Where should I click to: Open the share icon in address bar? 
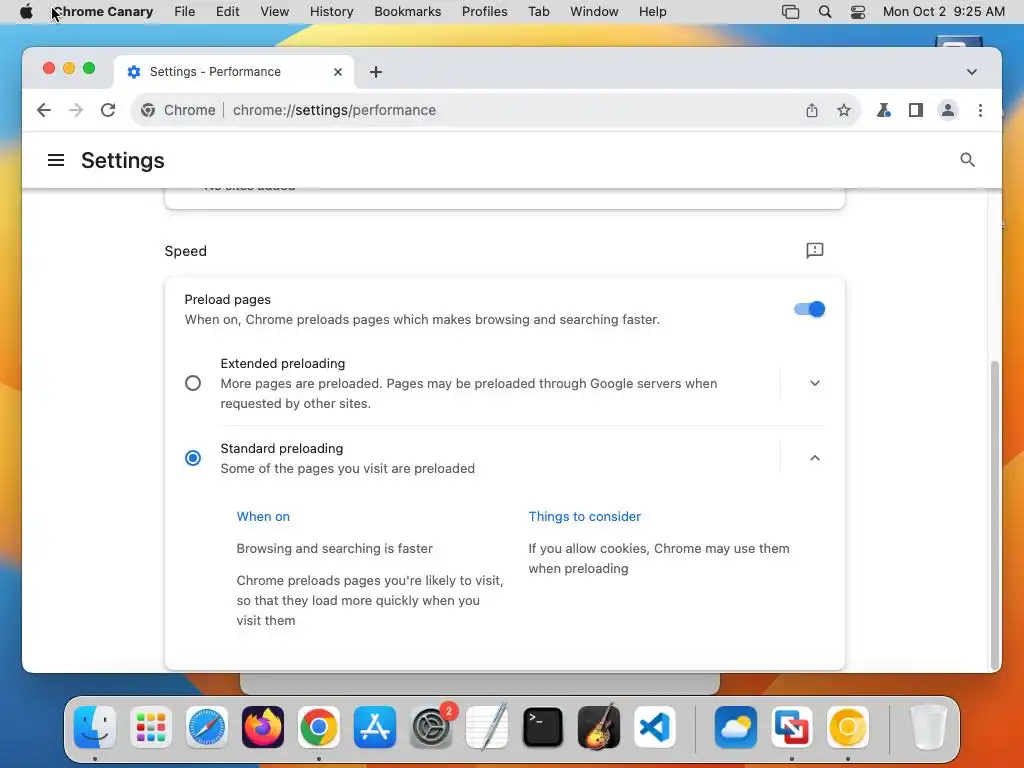(812, 110)
